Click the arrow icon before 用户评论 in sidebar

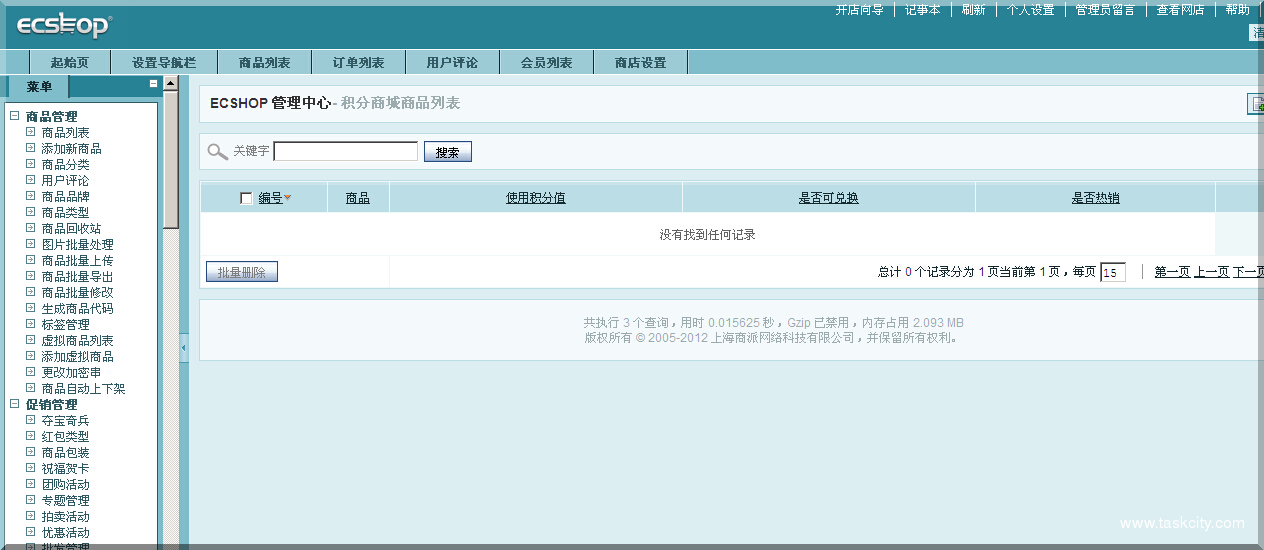point(31,180)
